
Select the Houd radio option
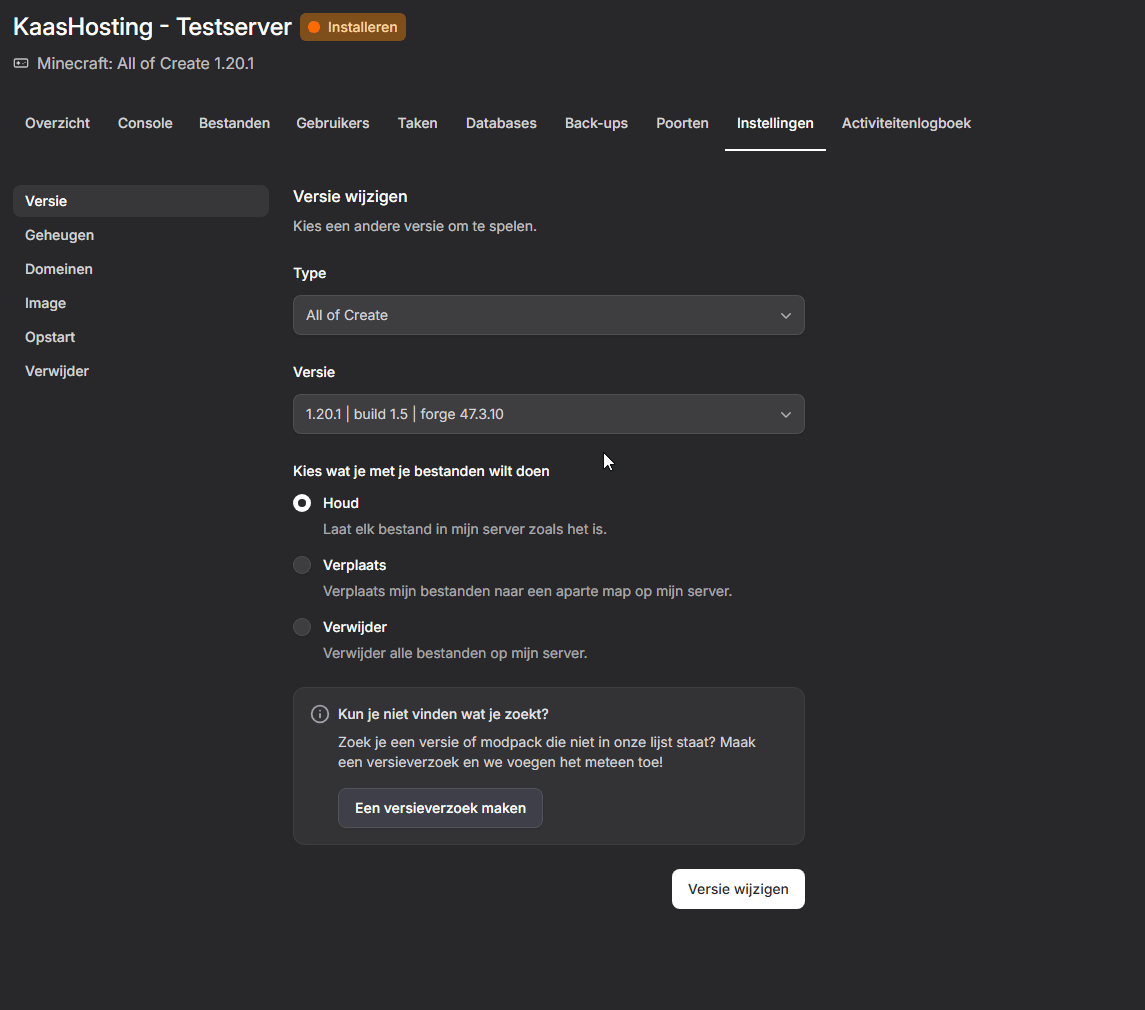(x=302, y=503)
